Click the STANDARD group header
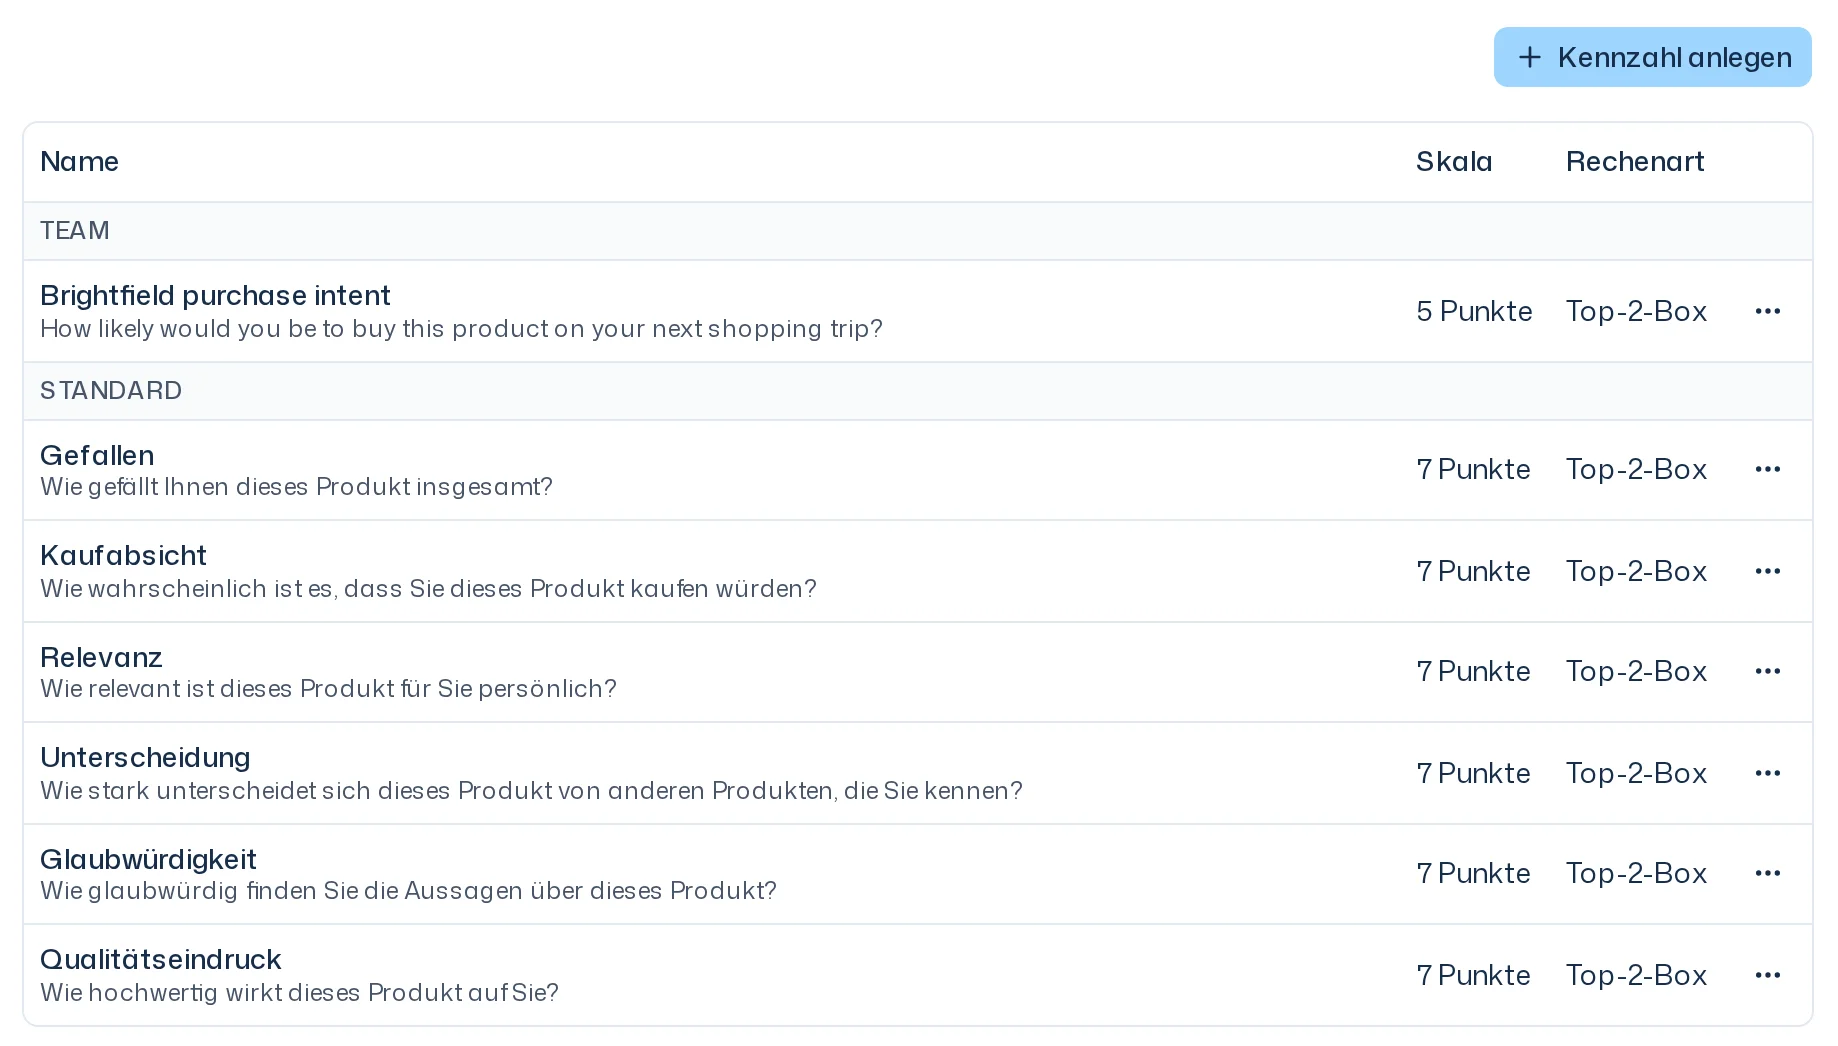This screenshot has height=1046, width=1838. 918,391
